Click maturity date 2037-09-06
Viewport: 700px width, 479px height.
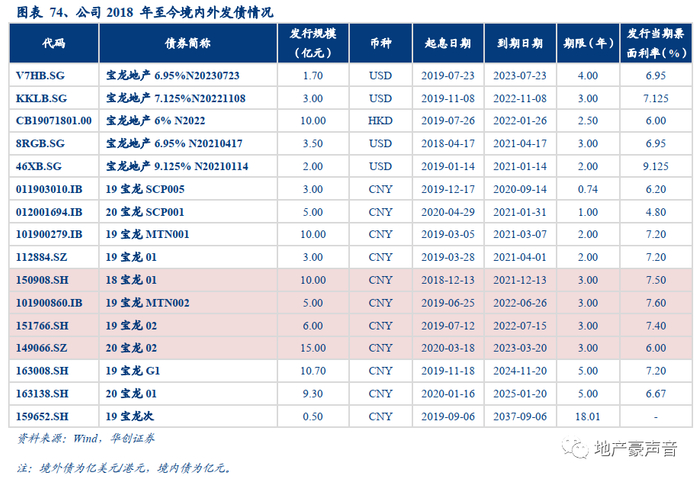(520, 416)
